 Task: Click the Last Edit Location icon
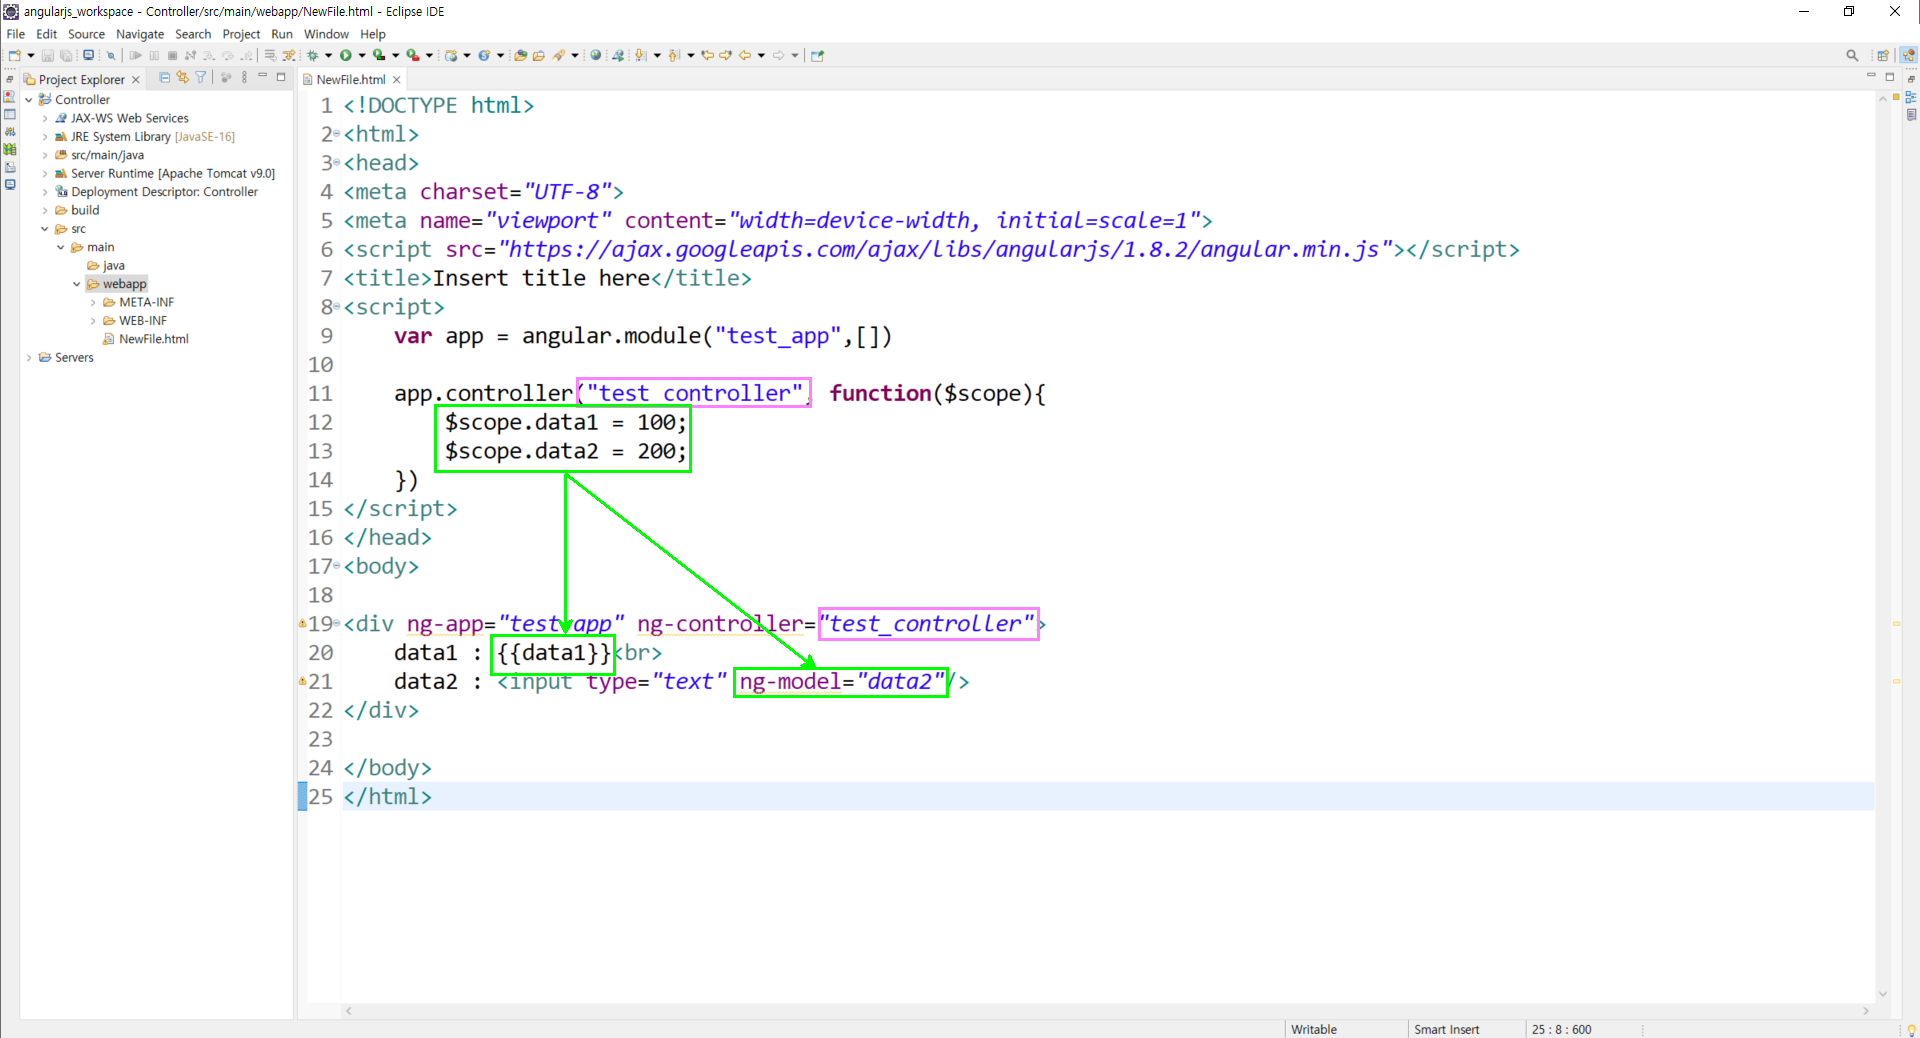(x=708, y=56)
